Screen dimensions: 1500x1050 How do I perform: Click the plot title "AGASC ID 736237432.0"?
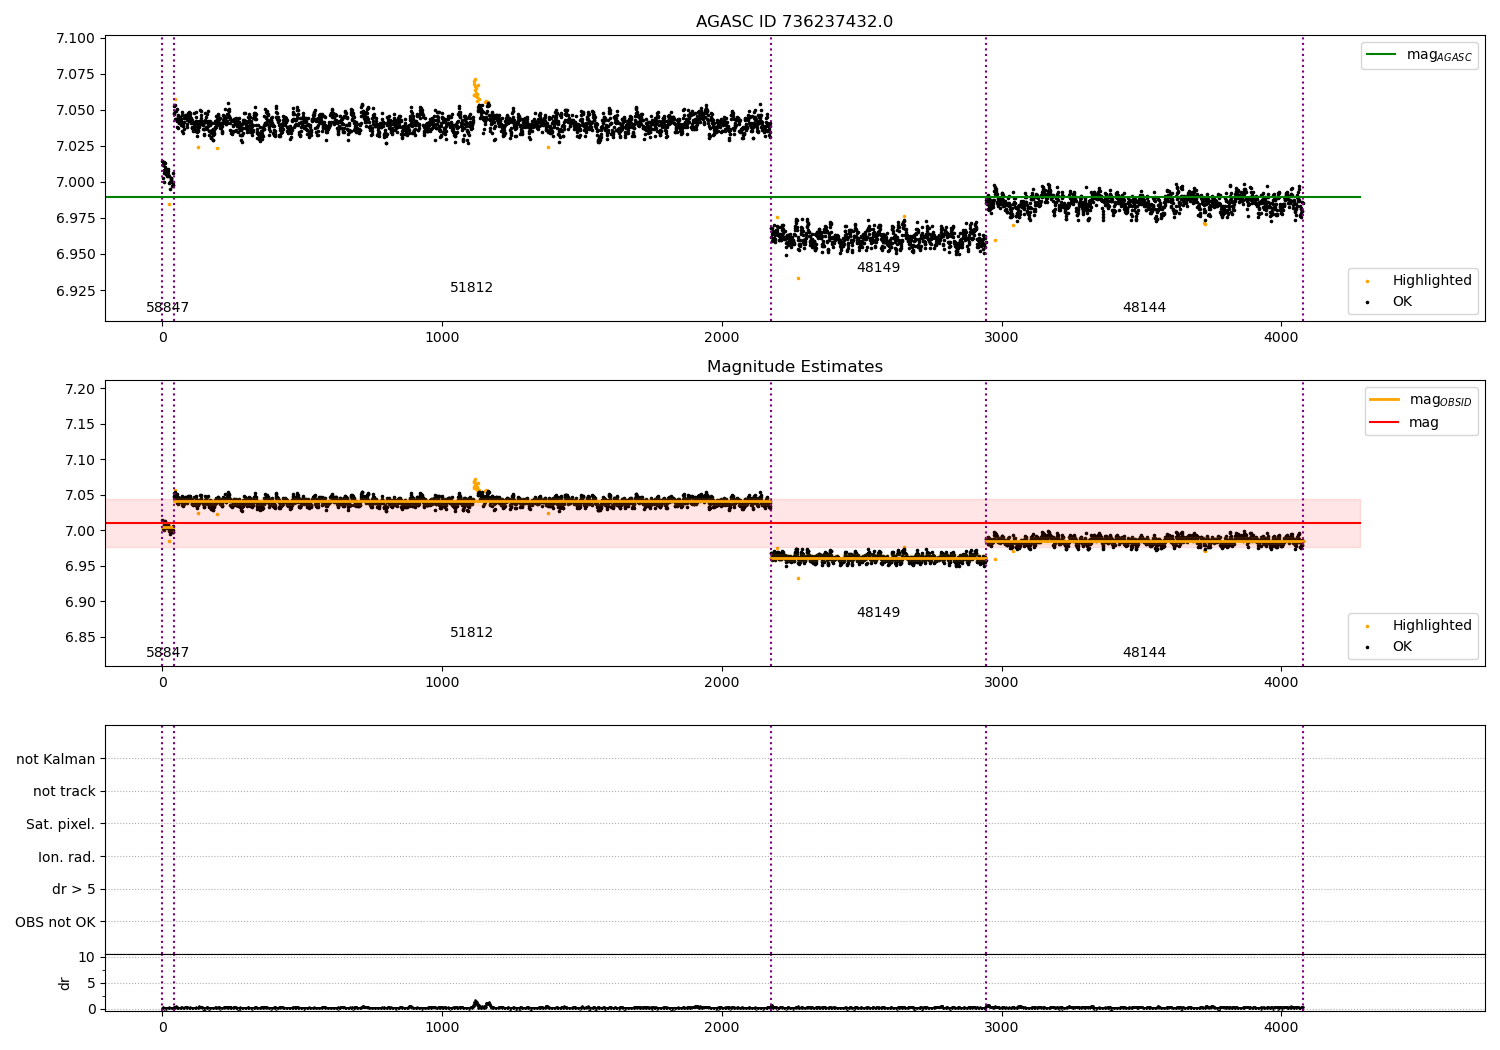tap(794, 22)
